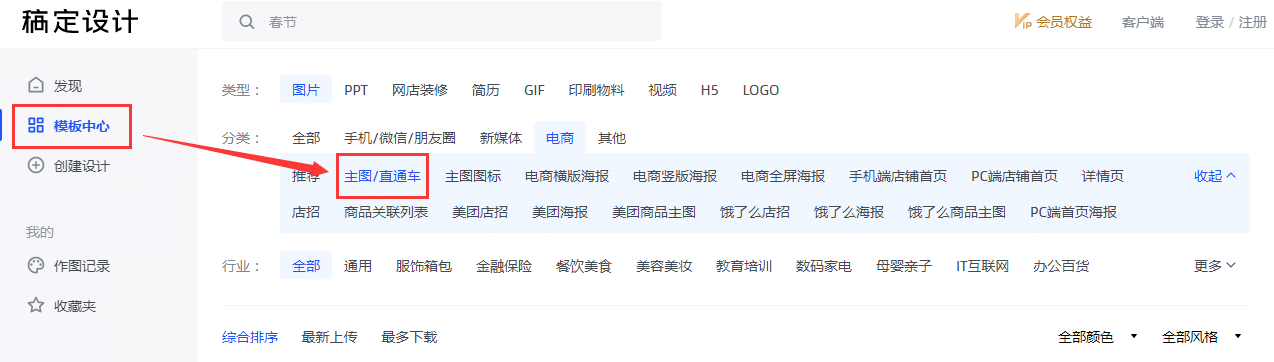Choose 饿了么店招 subcategory

[755, 212]
